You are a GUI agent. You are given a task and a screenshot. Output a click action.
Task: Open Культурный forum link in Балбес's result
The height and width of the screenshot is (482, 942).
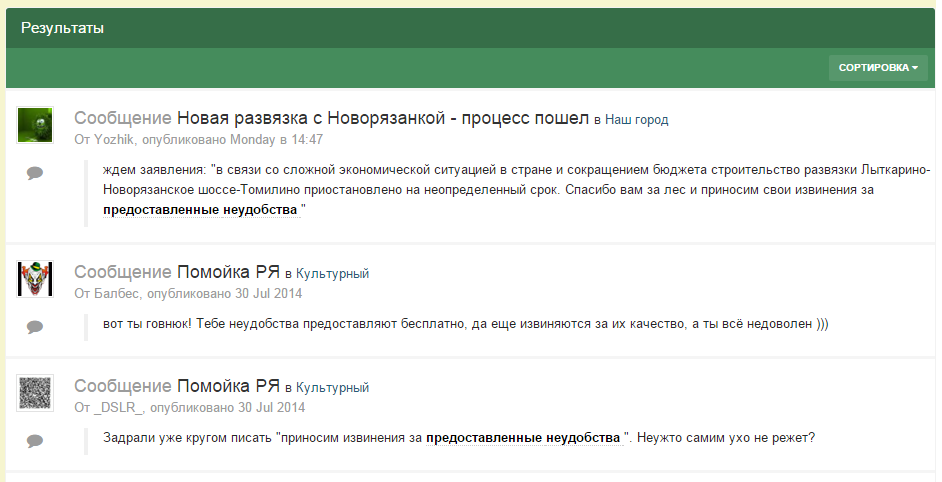[332, 273]
